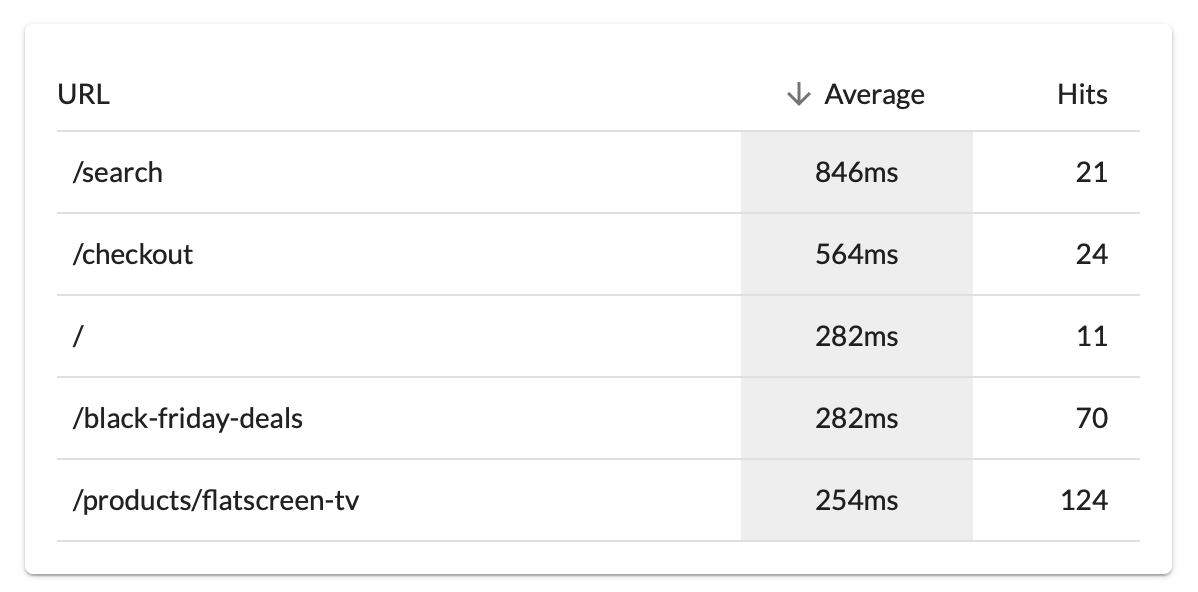Click the descending sort arrow icon
The width and height of the screenshot is (1198, 592).
point(797,95)
